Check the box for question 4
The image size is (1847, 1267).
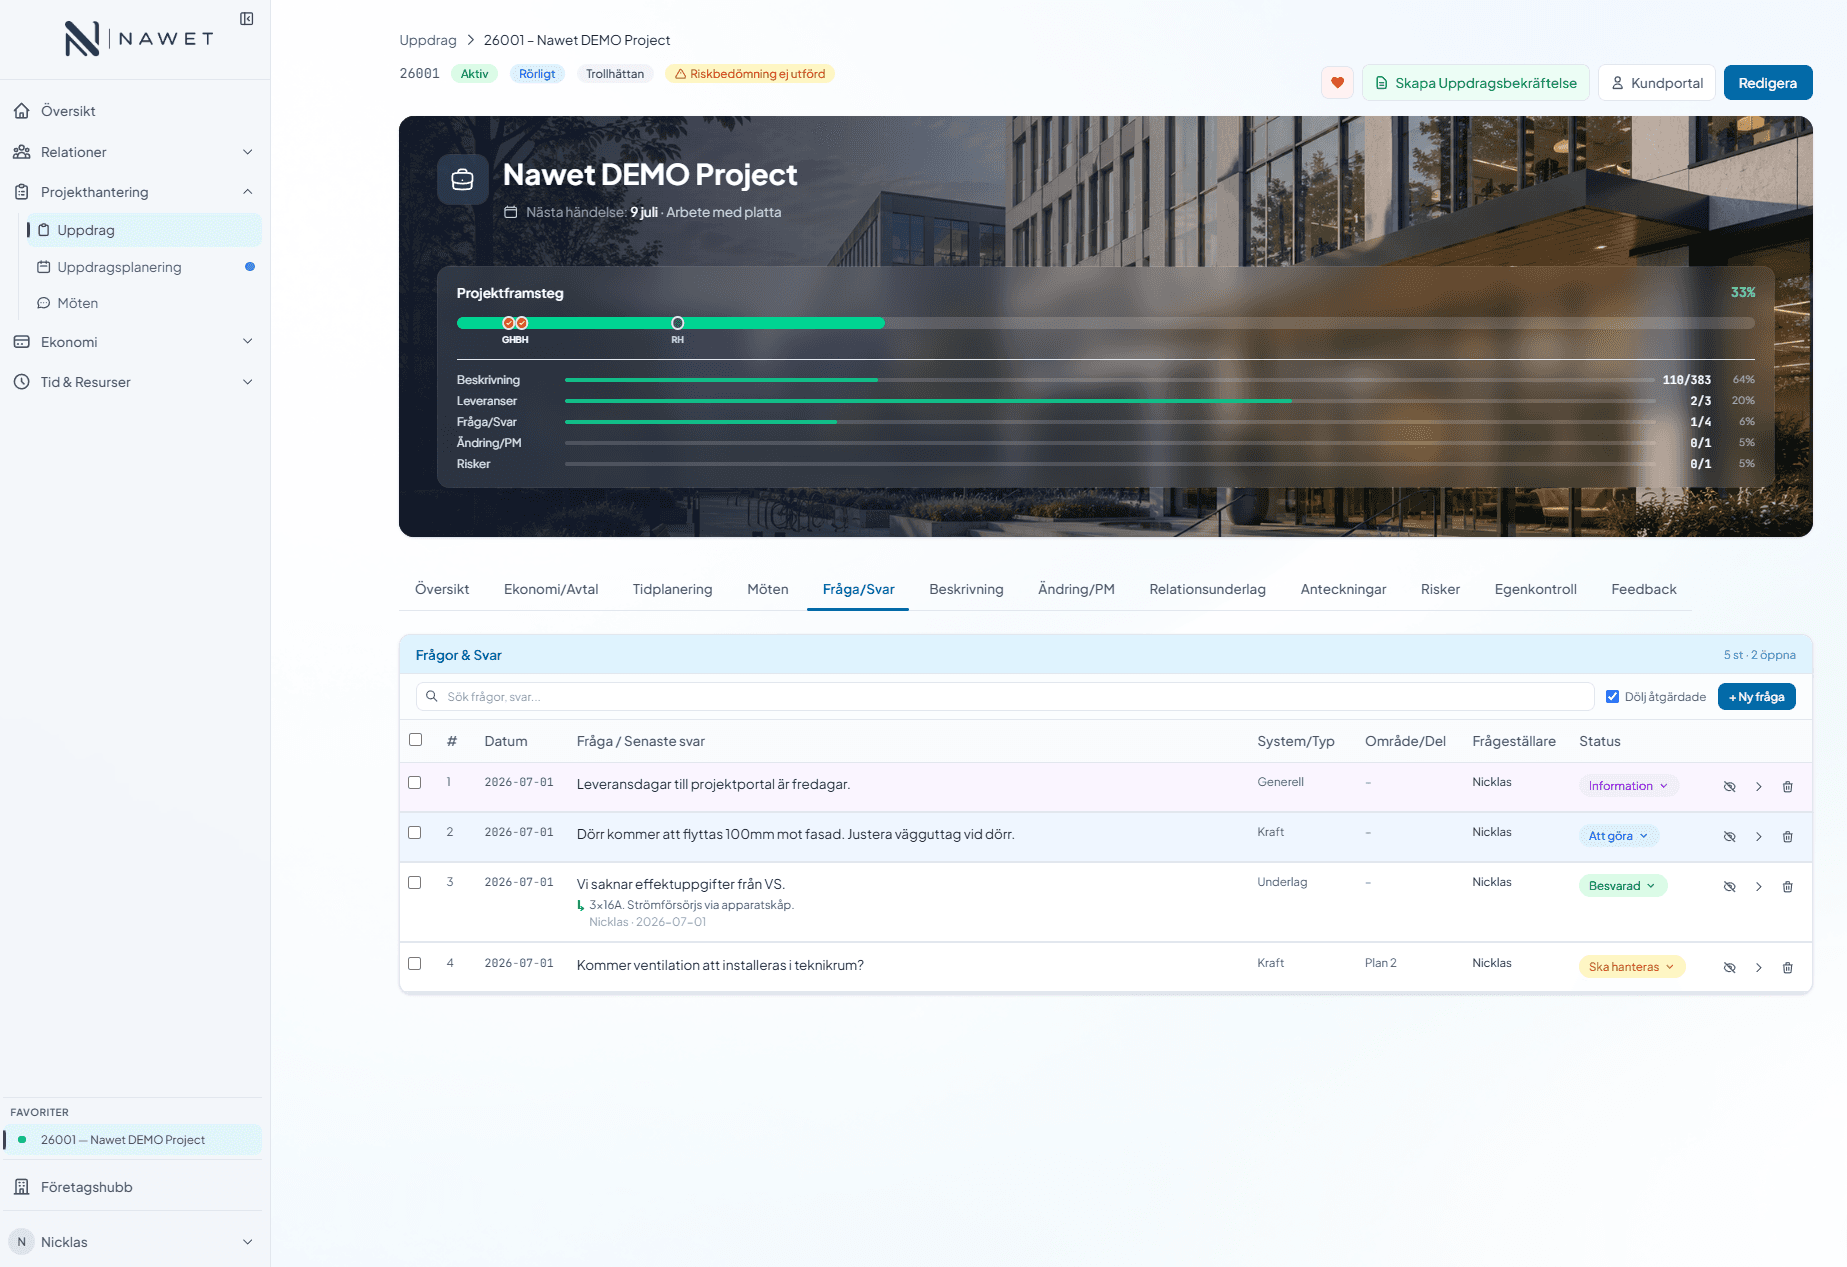[415, 964]
